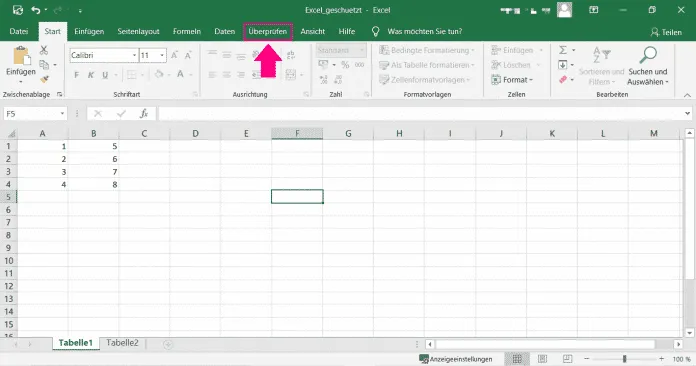Click the zoom in plus button

pyautogui.click(x=661, y=358)
